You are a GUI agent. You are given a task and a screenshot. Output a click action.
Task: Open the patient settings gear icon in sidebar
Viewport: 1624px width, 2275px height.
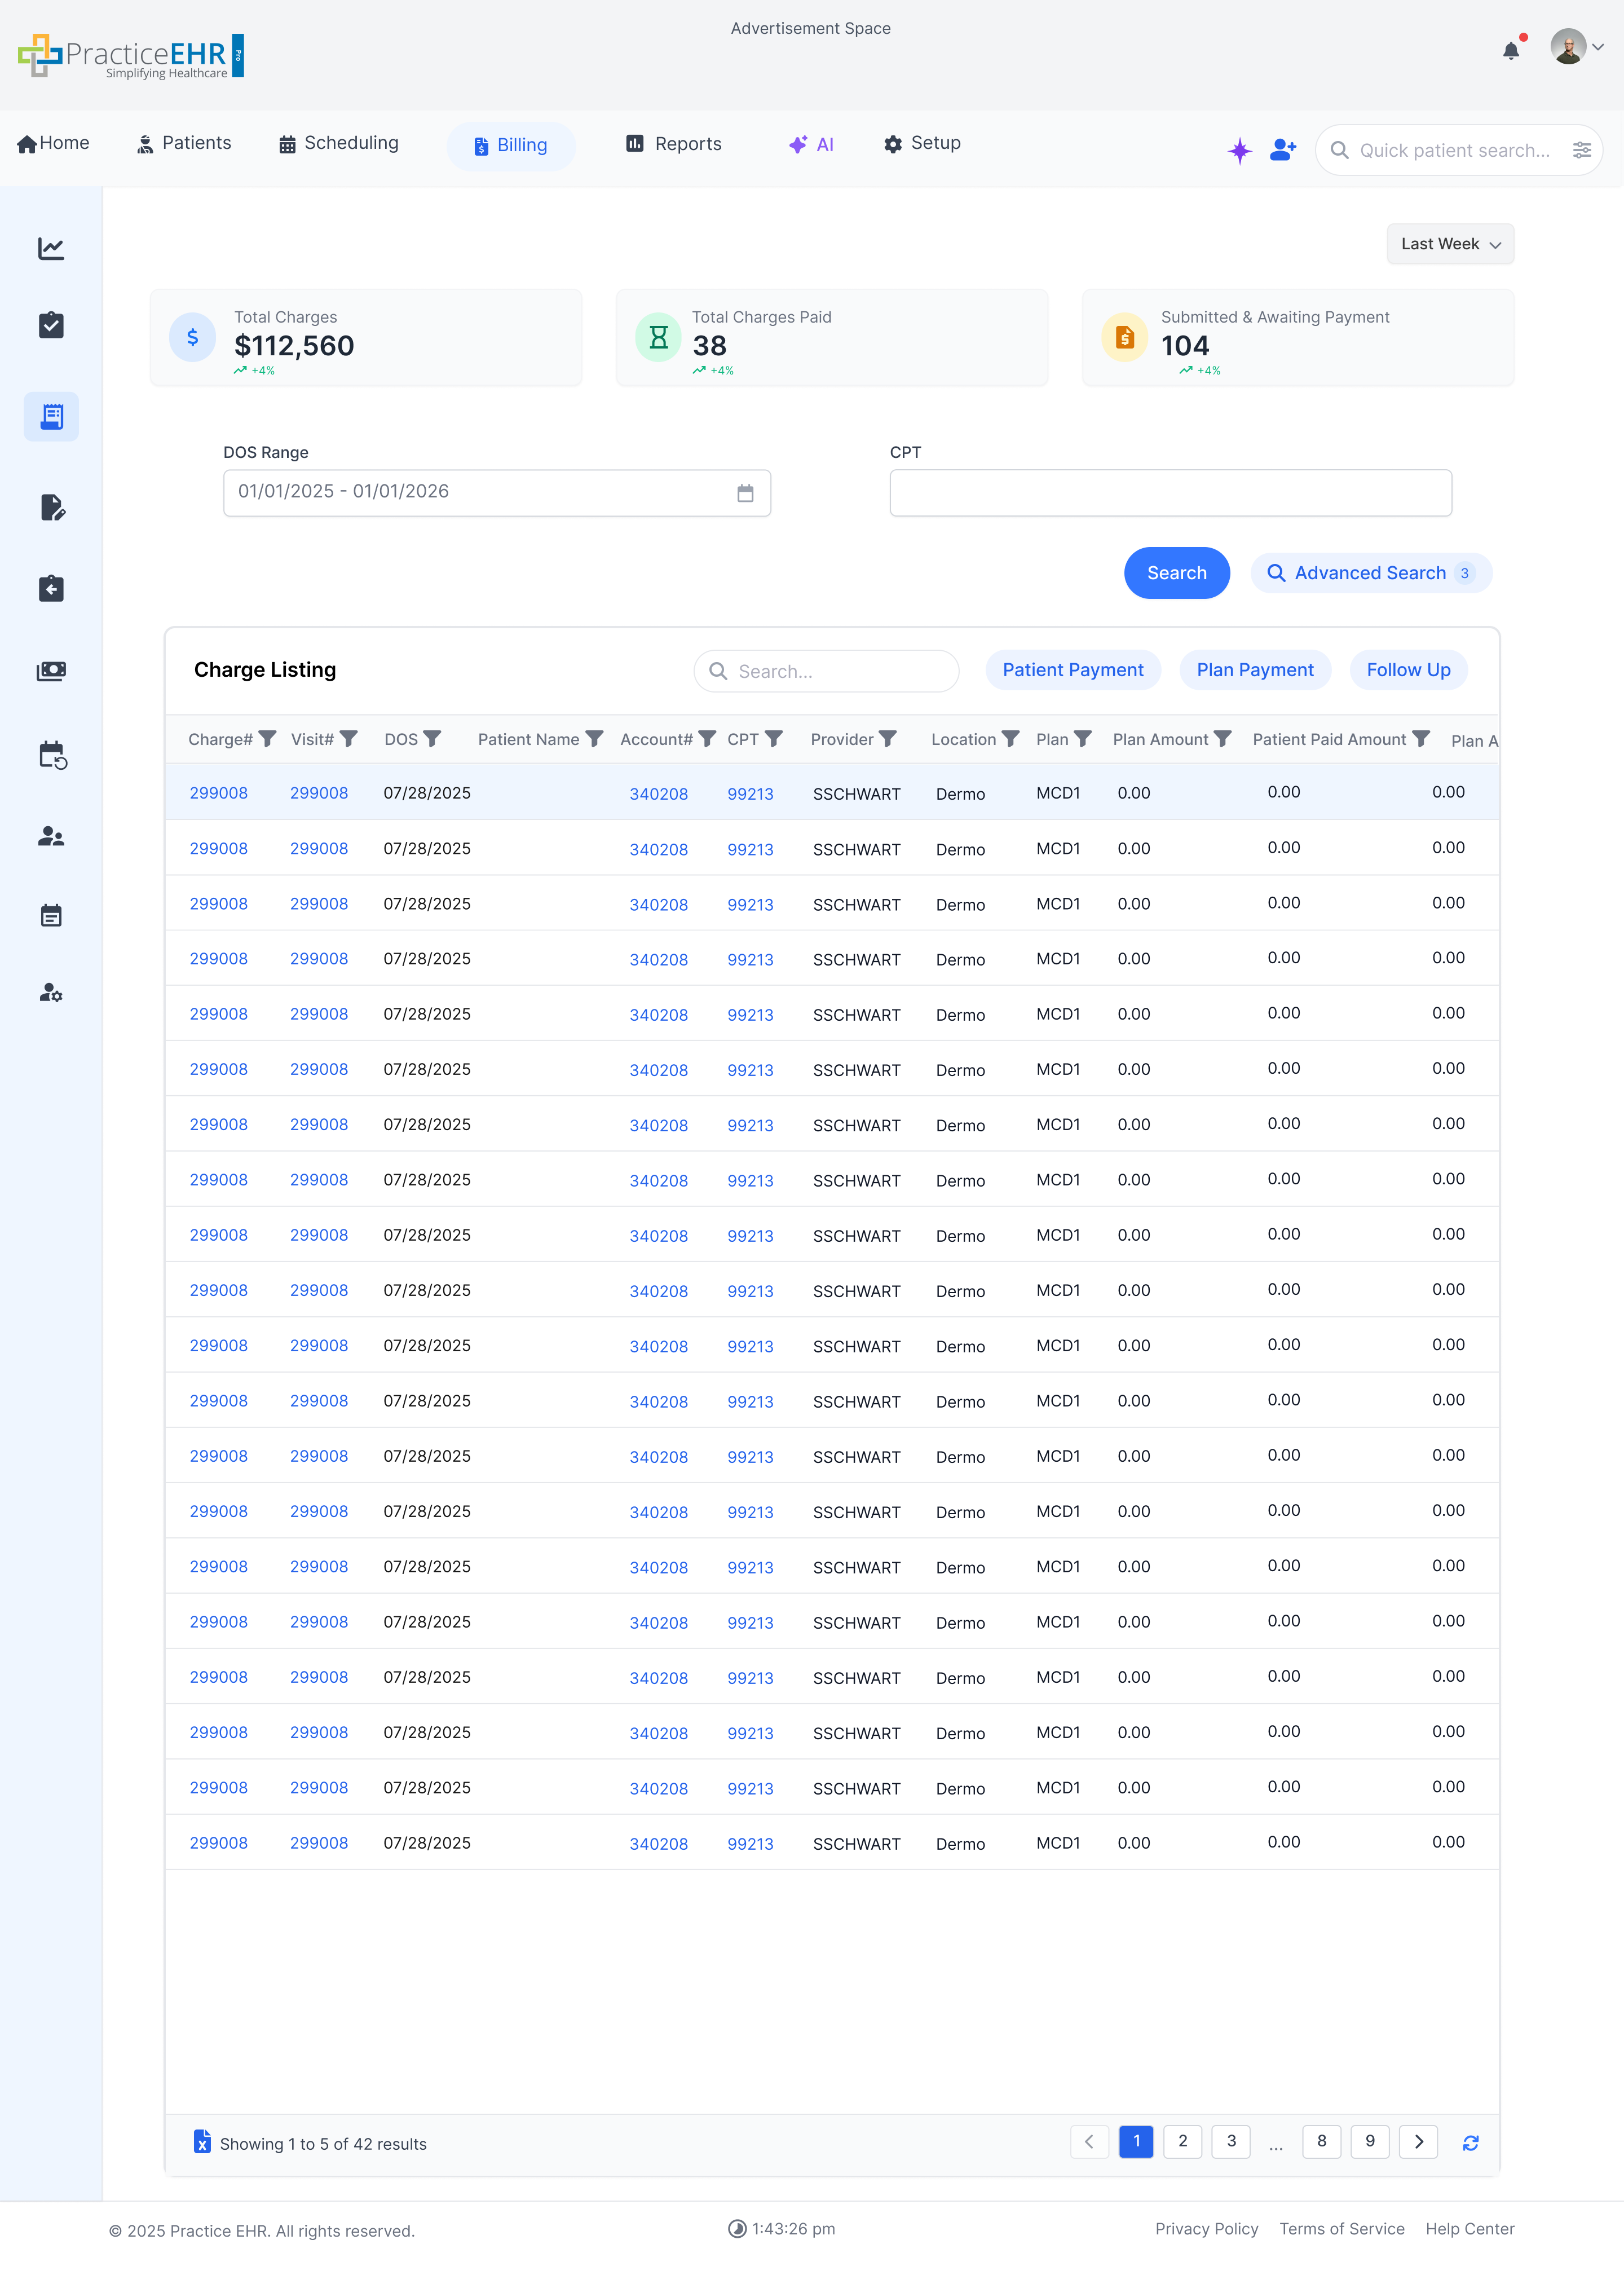51,994
